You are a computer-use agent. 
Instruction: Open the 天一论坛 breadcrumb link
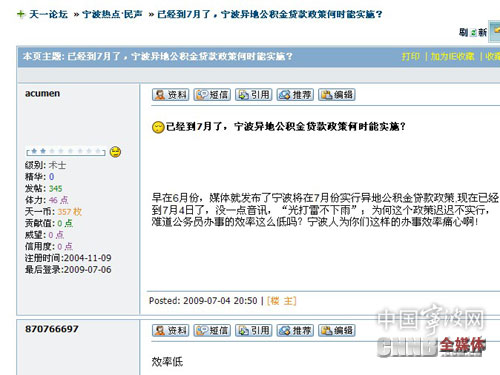point(48,14)
